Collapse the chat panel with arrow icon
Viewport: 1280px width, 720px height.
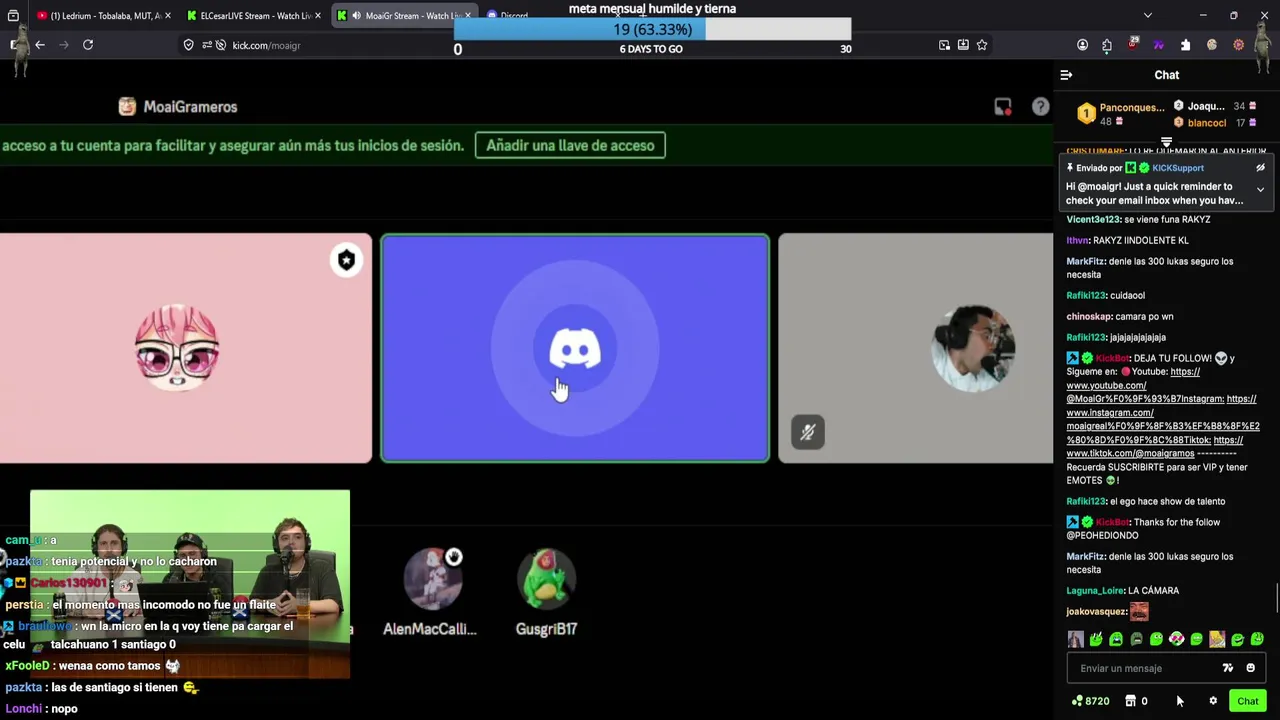coord(1066,75)
